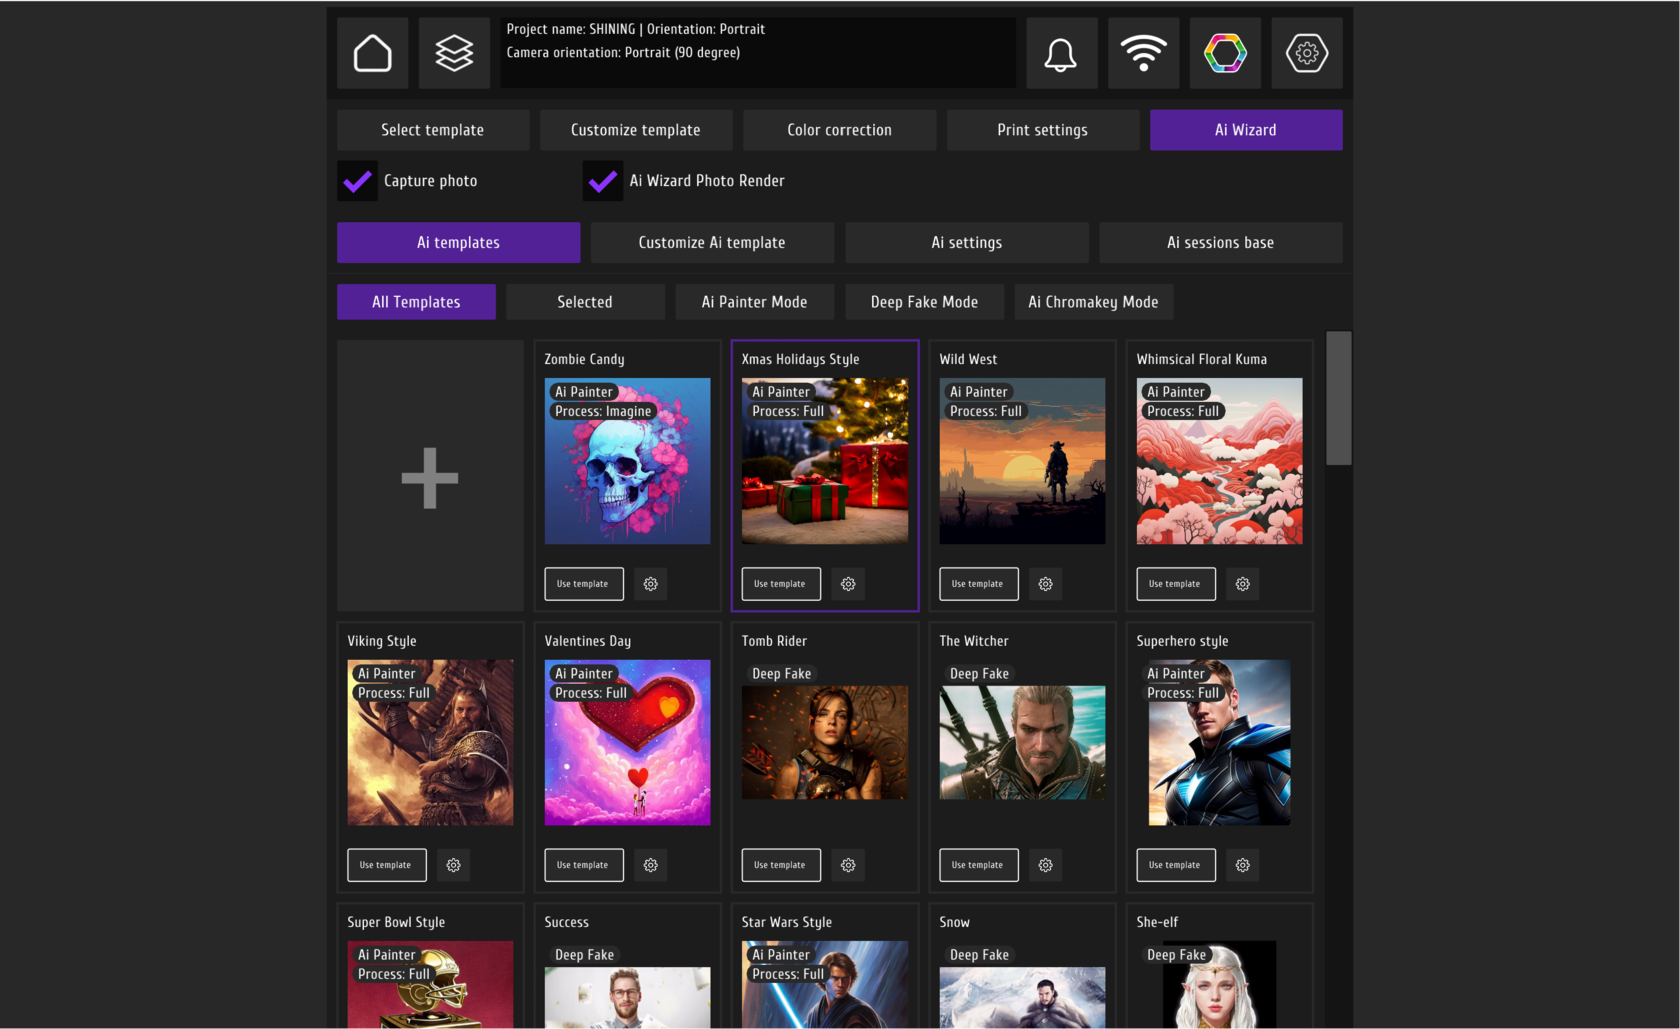The height and width of the screenshot is (1029, 1680).
Task: Filter by Deep Fake Mode
Action: point(924,302)
